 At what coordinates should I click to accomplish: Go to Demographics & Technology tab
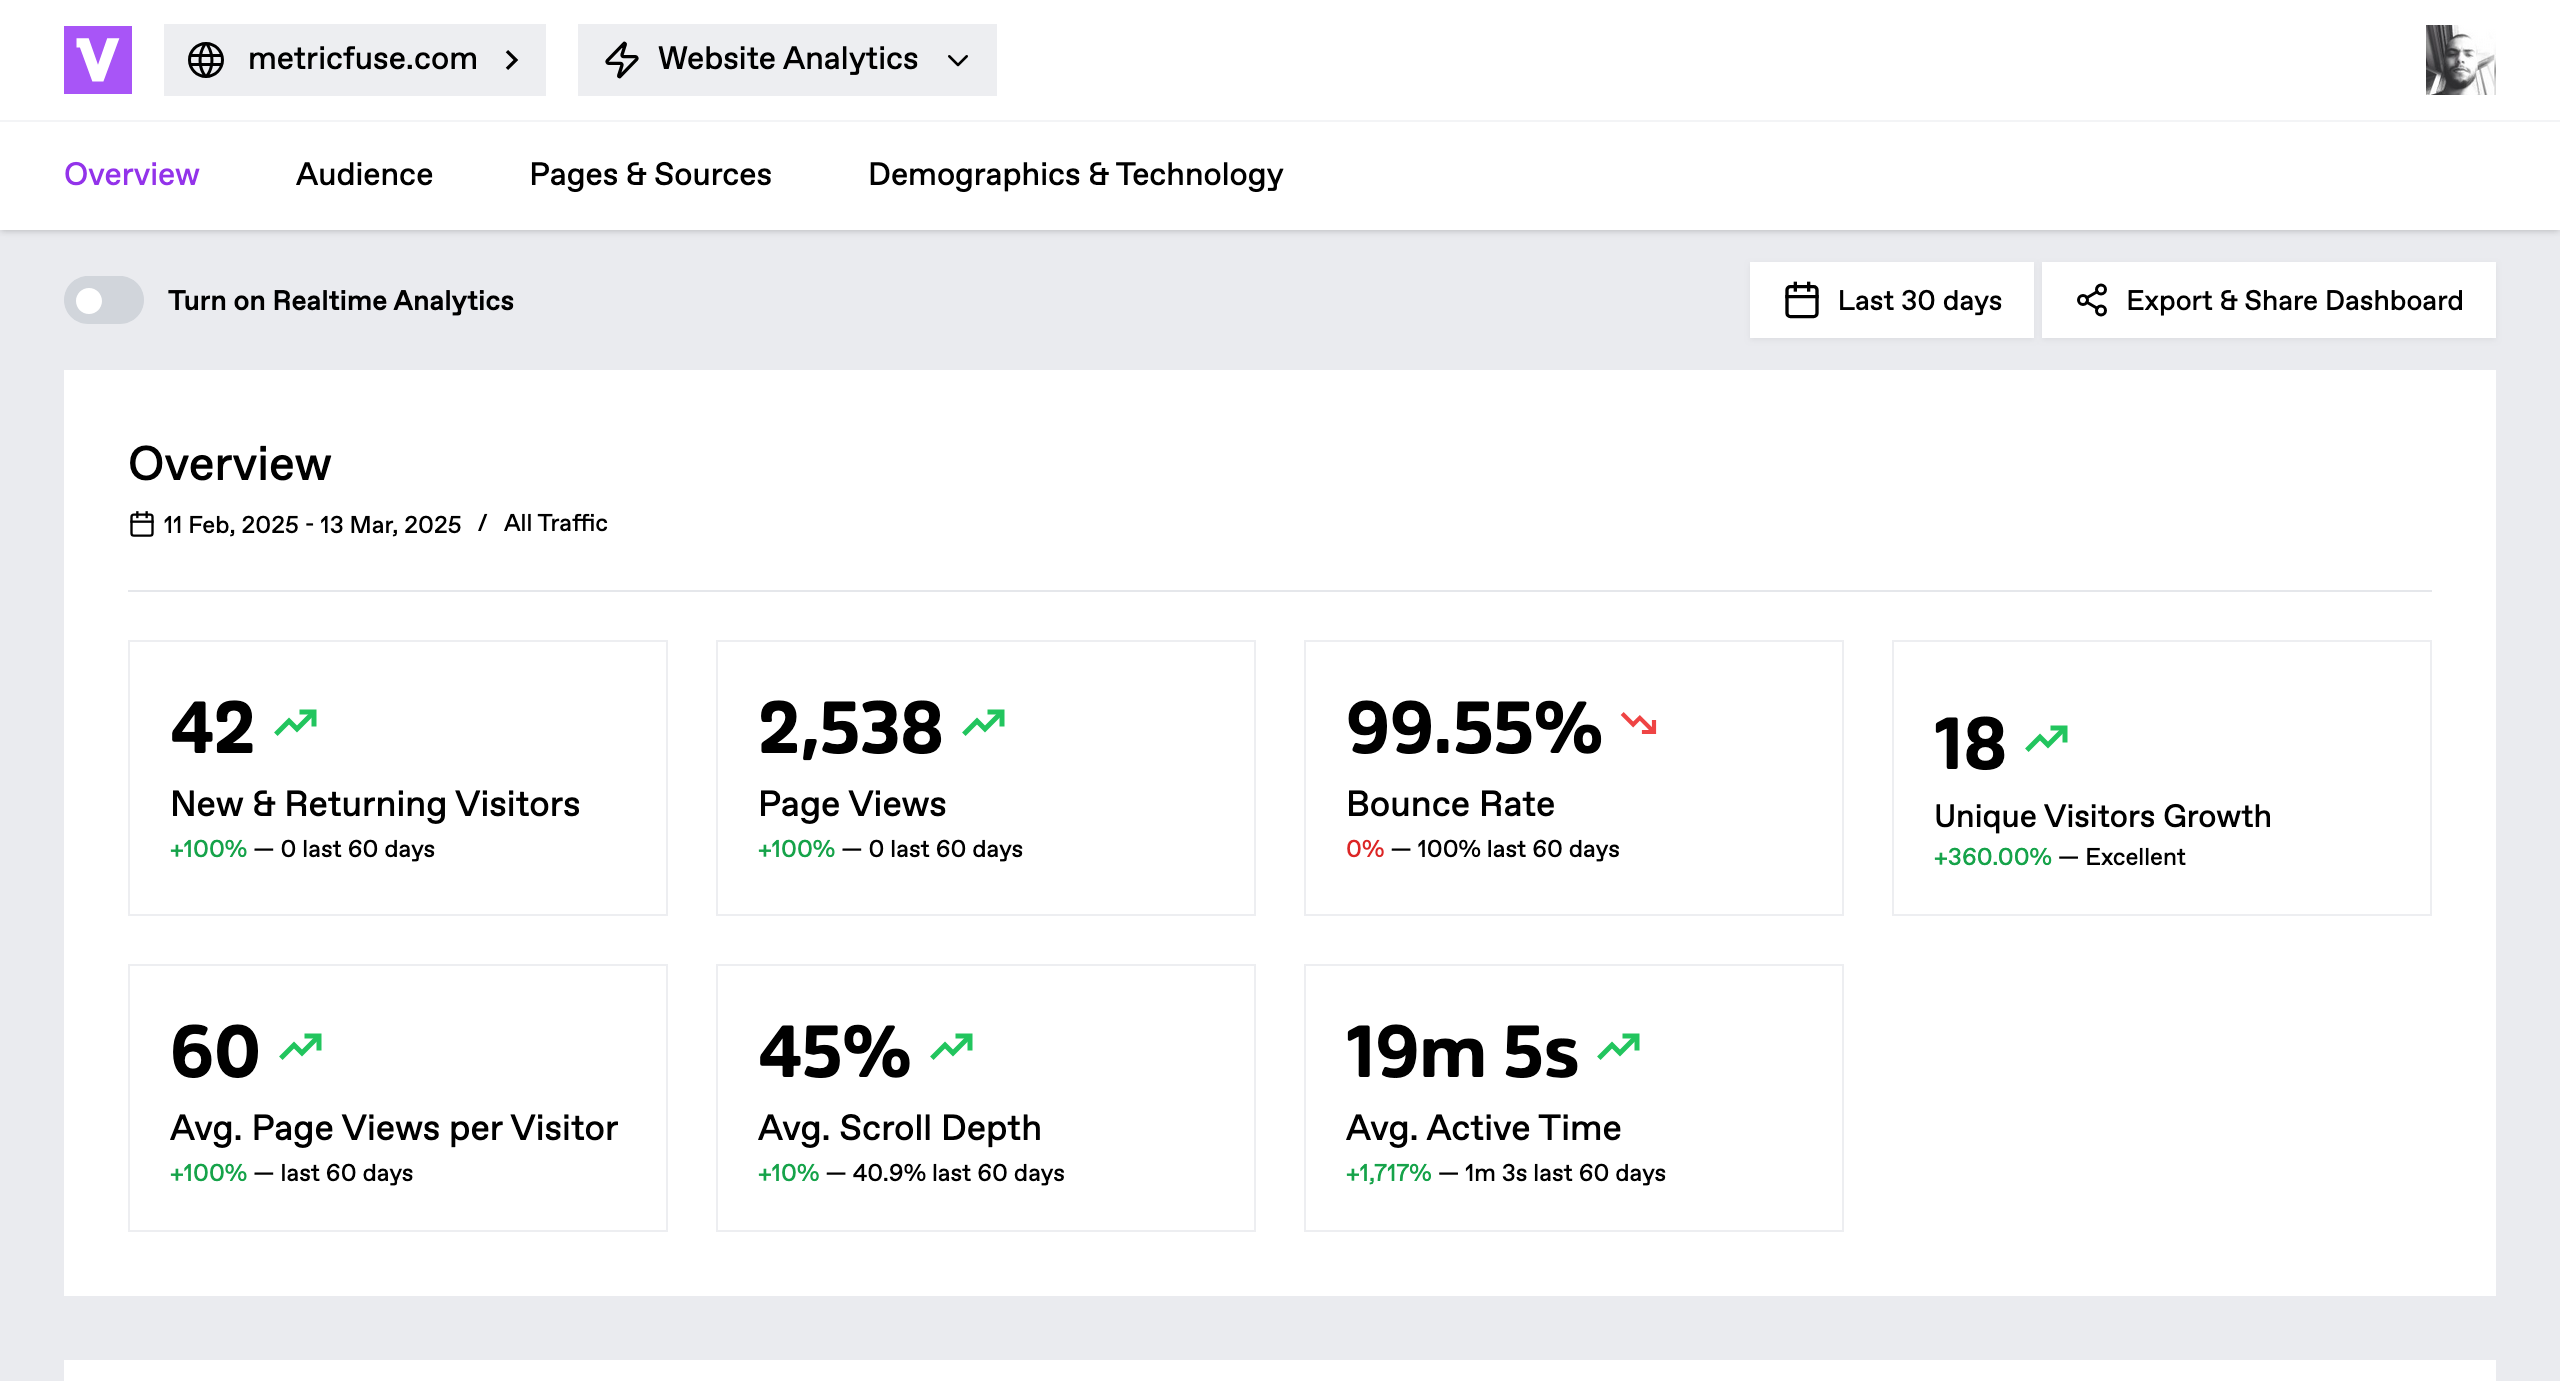[x=1075, y=174]
